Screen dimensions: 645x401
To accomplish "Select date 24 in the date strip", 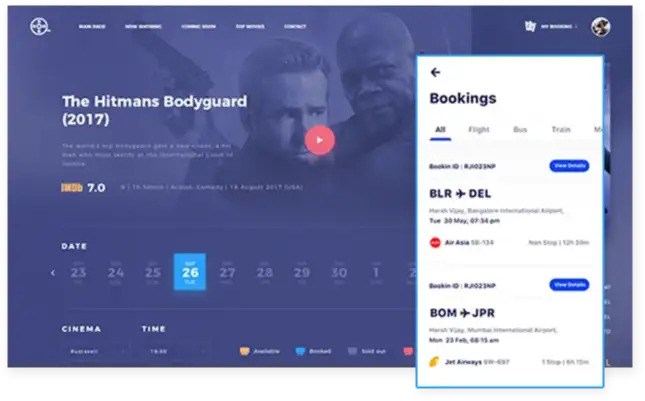I will 116,272.
